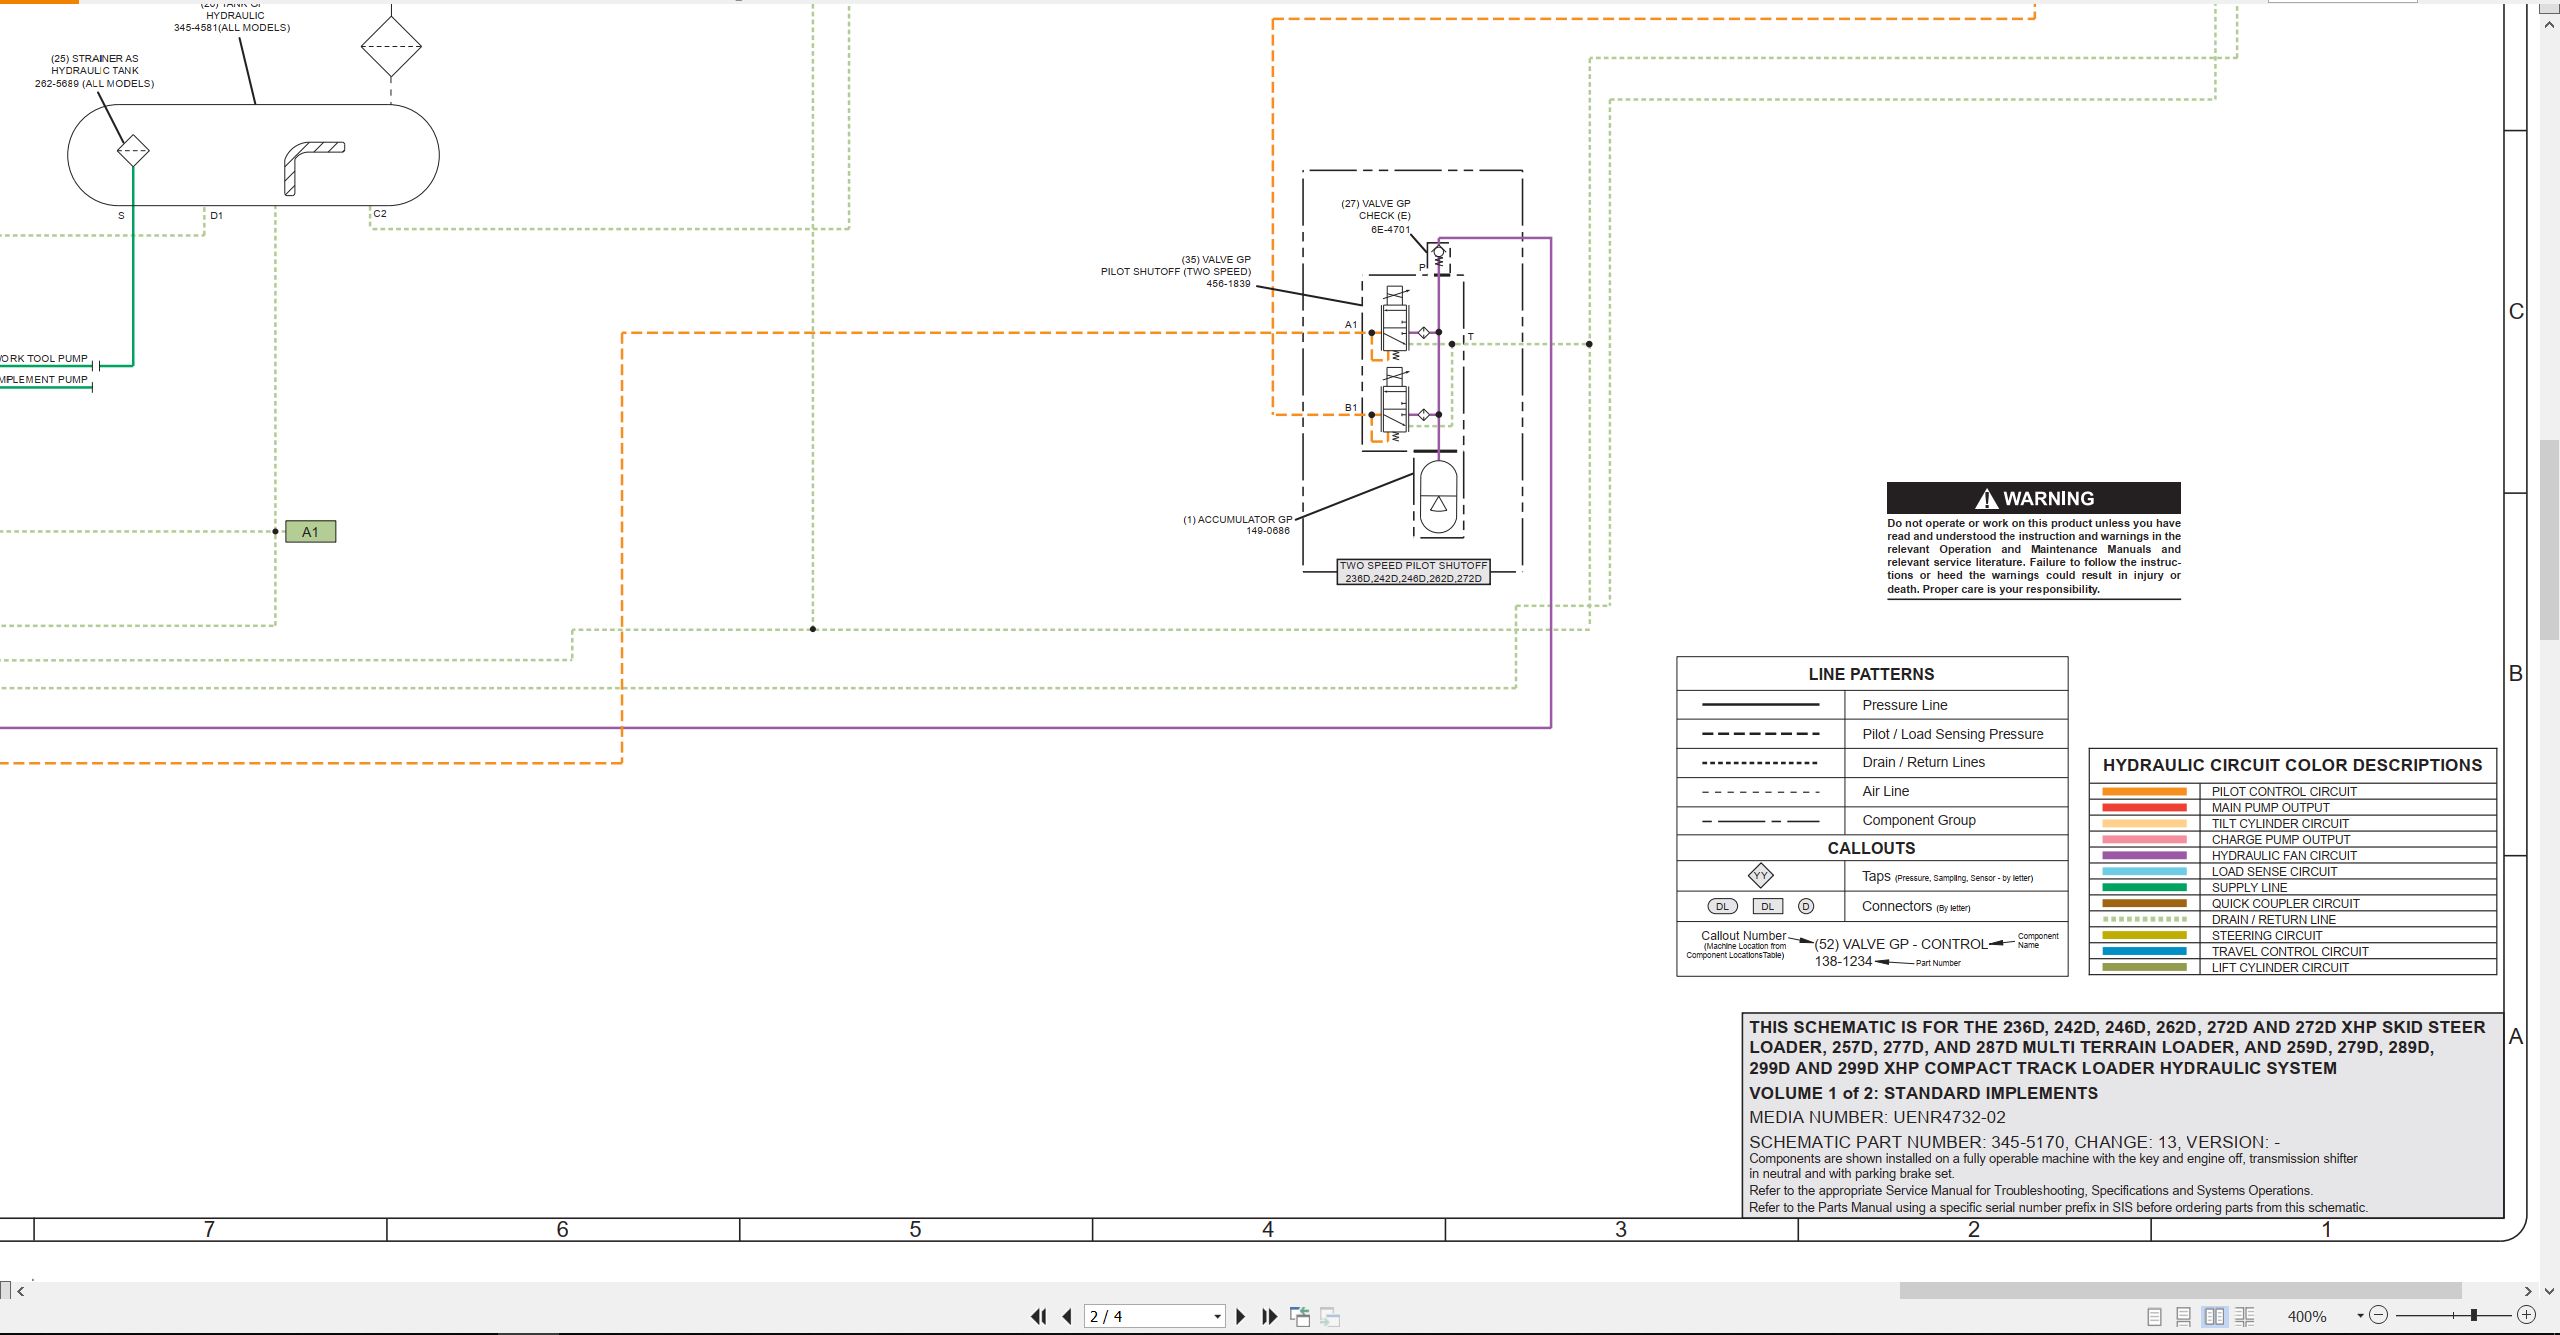Click the 'MAIN PUMP OUTPUT' legend text
Image resolution: width=2560 pixels, height=1335 pixels.
[x=2270, y=808]
